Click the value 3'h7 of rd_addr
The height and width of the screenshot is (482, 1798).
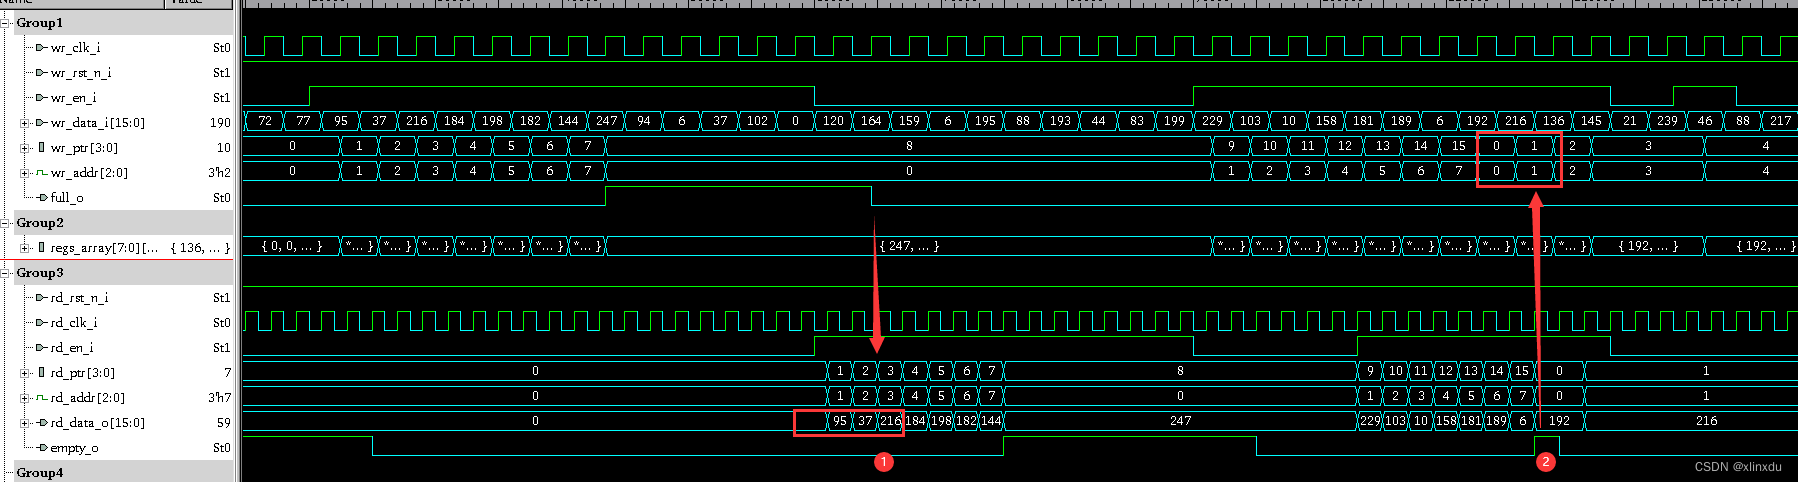(219, 397)
